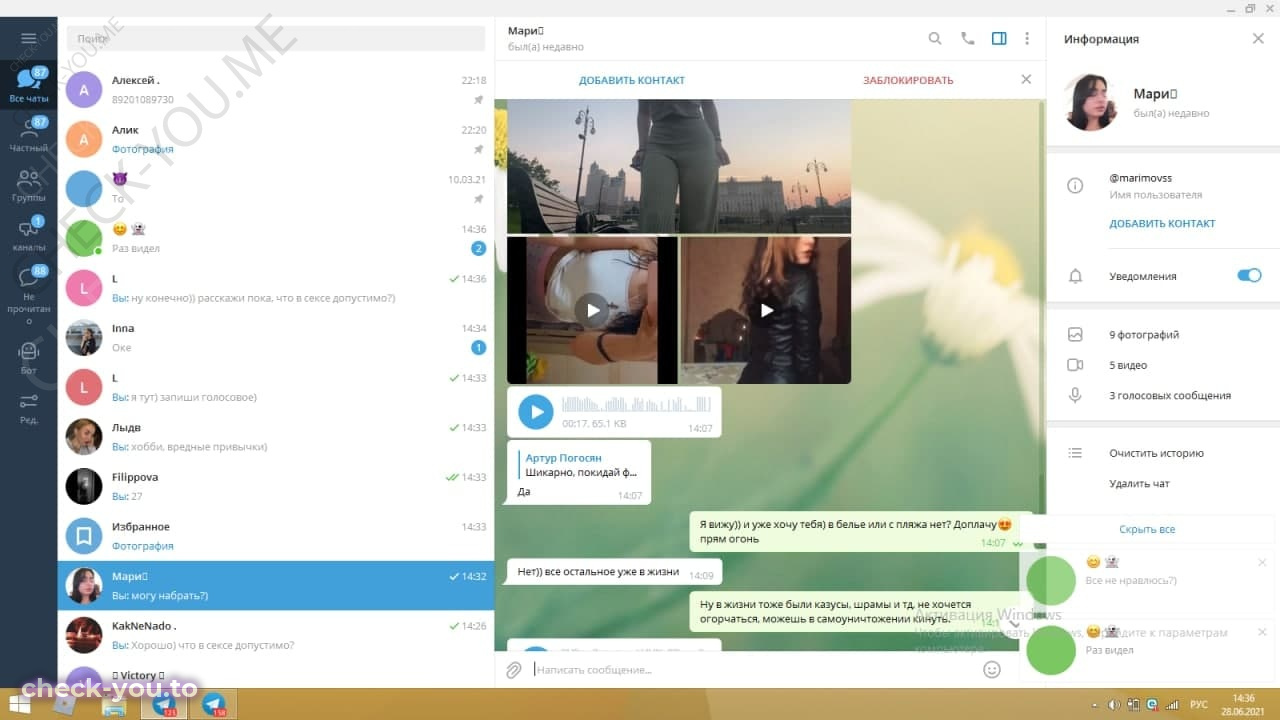This screenshot has width=1280, height=720.
Task: Select the 'Группы' folder
Action: (28, 185)
